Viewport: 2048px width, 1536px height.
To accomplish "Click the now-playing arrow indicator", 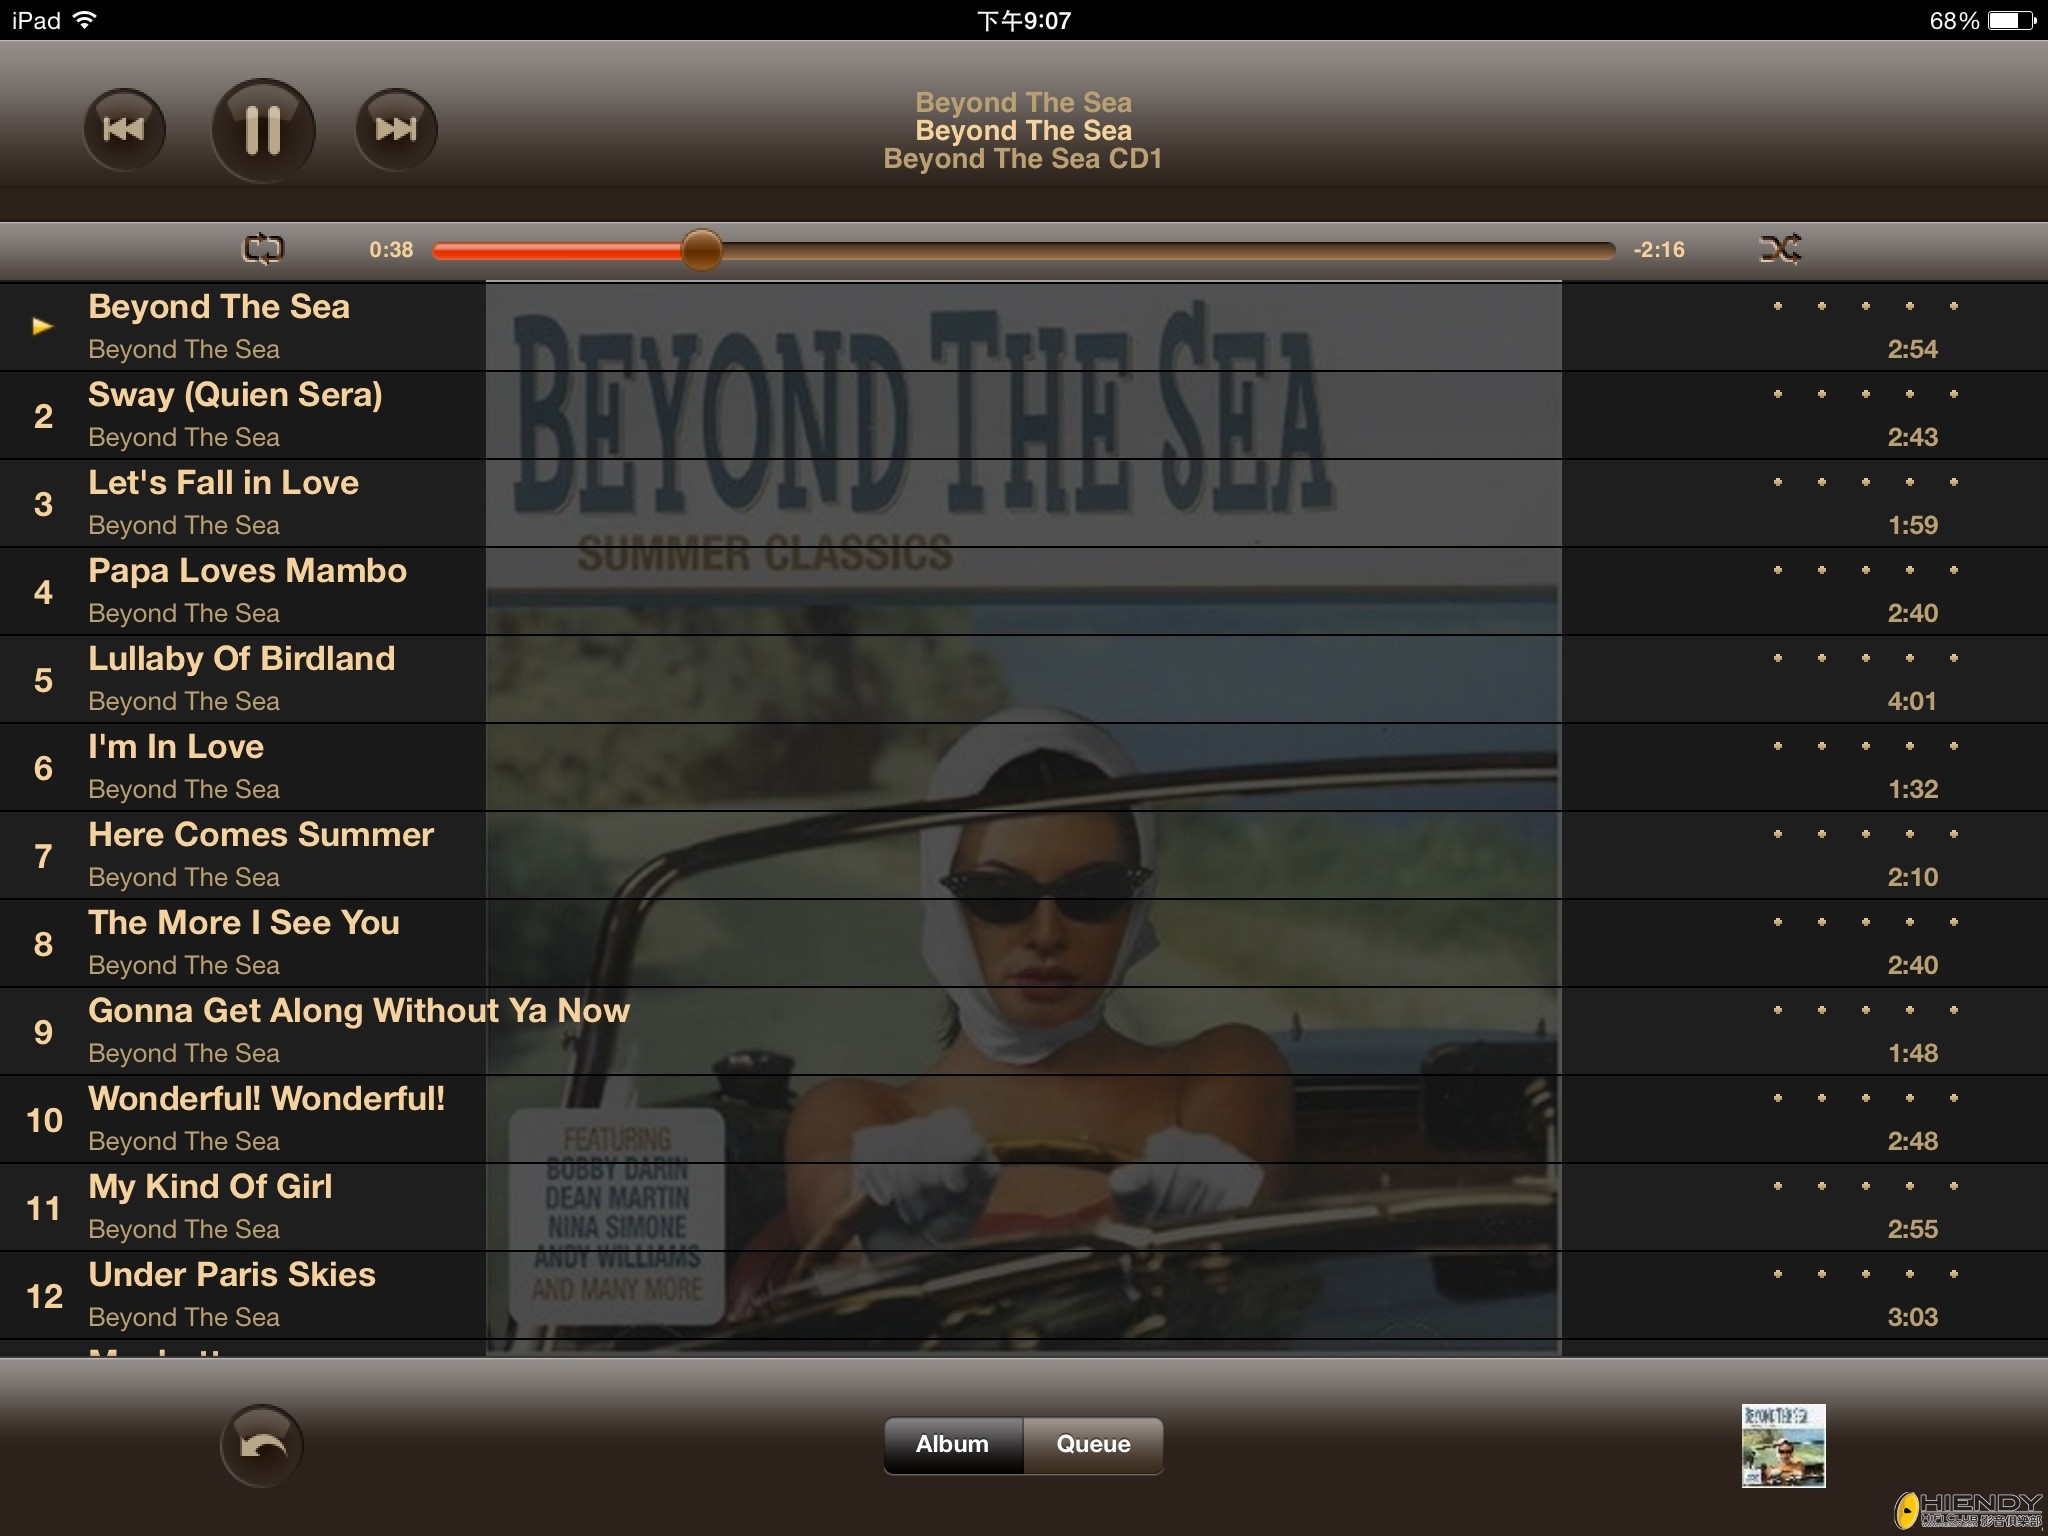I will pos(42,326).
